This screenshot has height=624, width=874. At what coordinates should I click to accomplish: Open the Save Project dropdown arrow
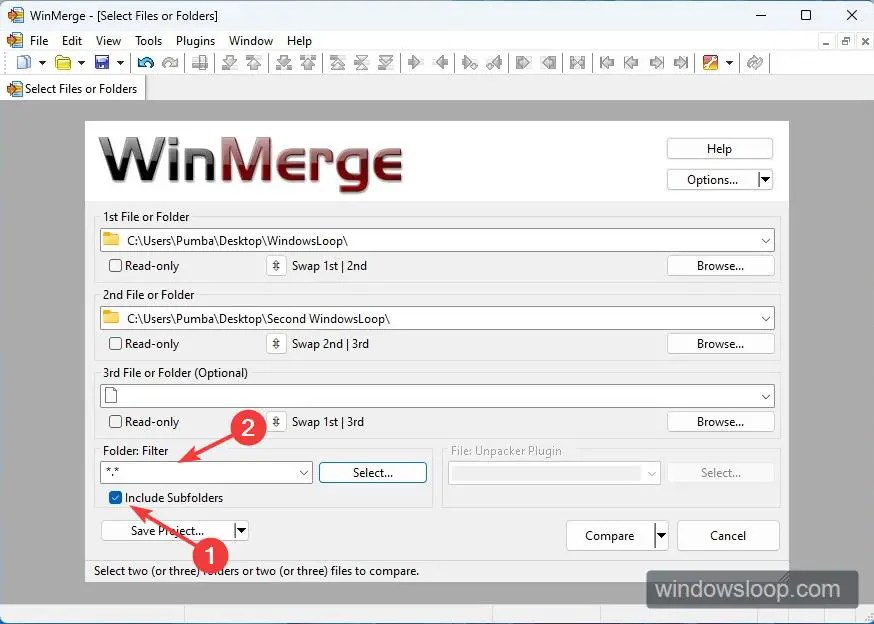click(241, 531)
